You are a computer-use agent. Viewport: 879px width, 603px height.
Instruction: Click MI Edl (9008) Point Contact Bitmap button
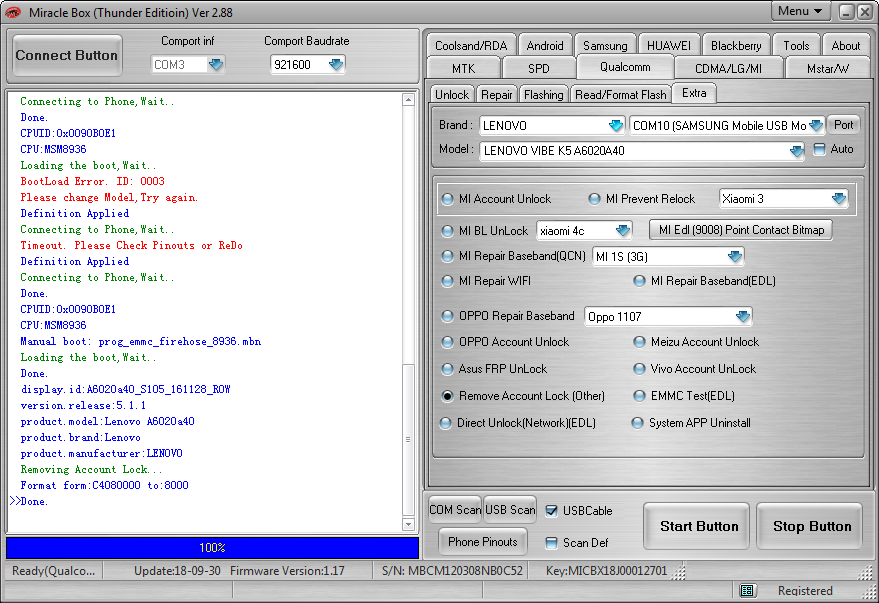point(741,230)
